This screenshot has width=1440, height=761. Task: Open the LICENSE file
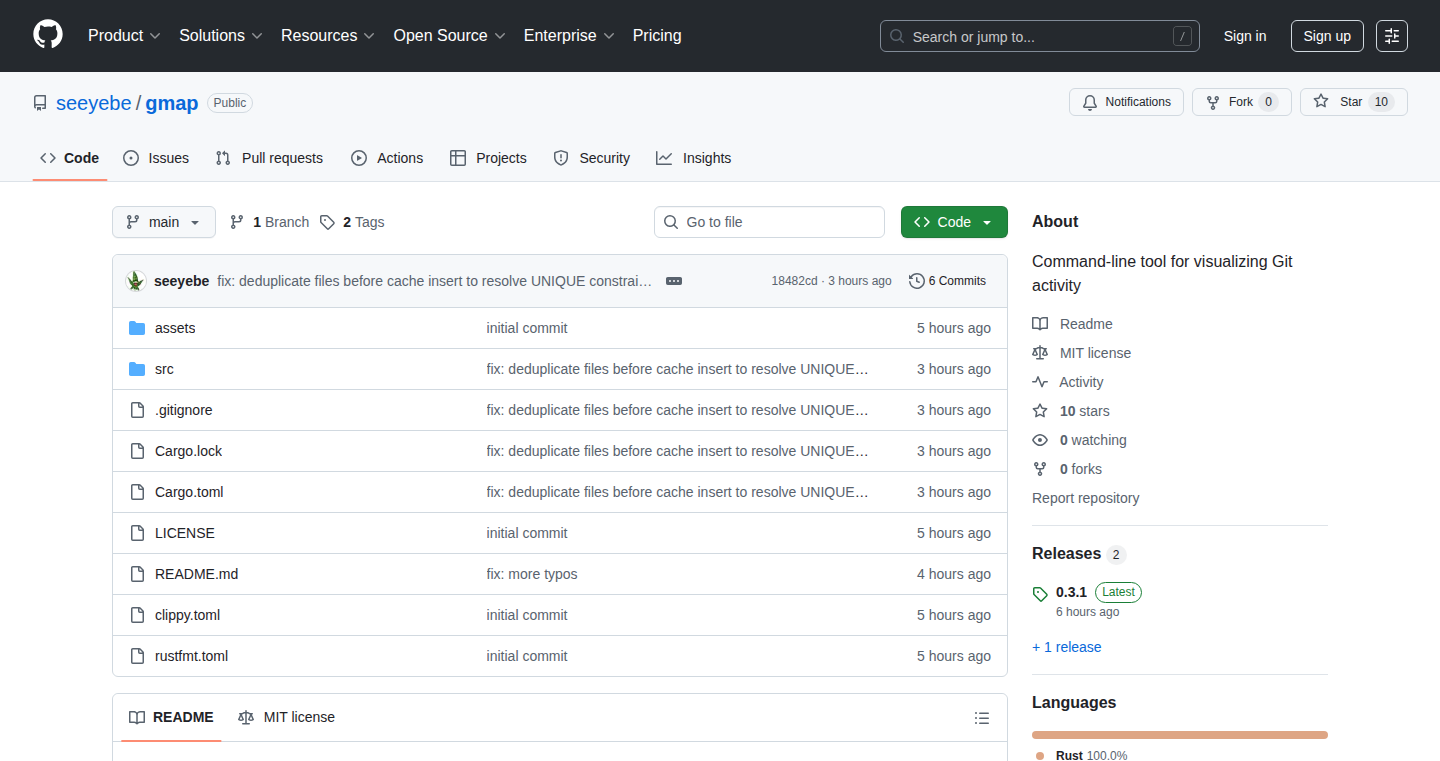[x=185, y=533]
